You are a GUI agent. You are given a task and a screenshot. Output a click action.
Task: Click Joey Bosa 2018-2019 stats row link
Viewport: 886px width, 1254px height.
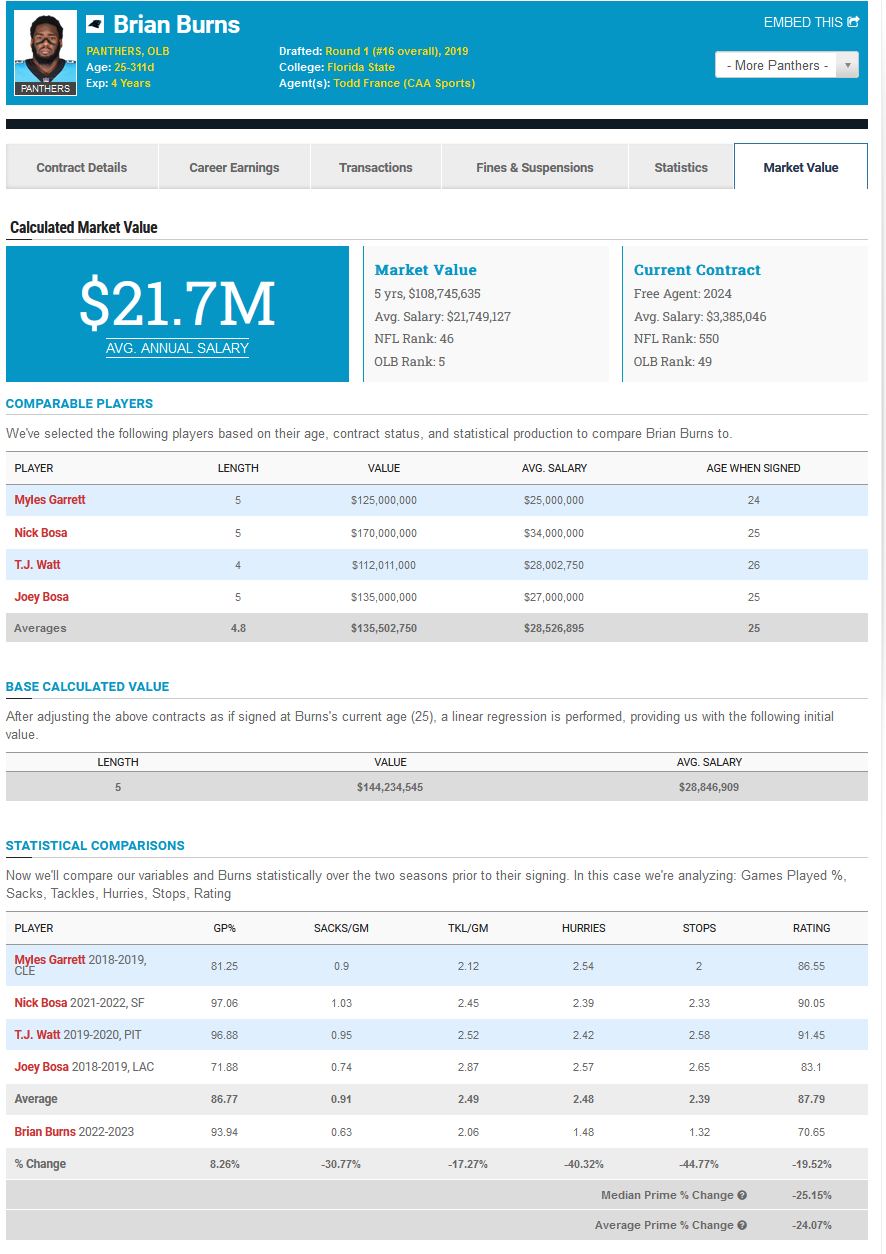[41, 1067]
